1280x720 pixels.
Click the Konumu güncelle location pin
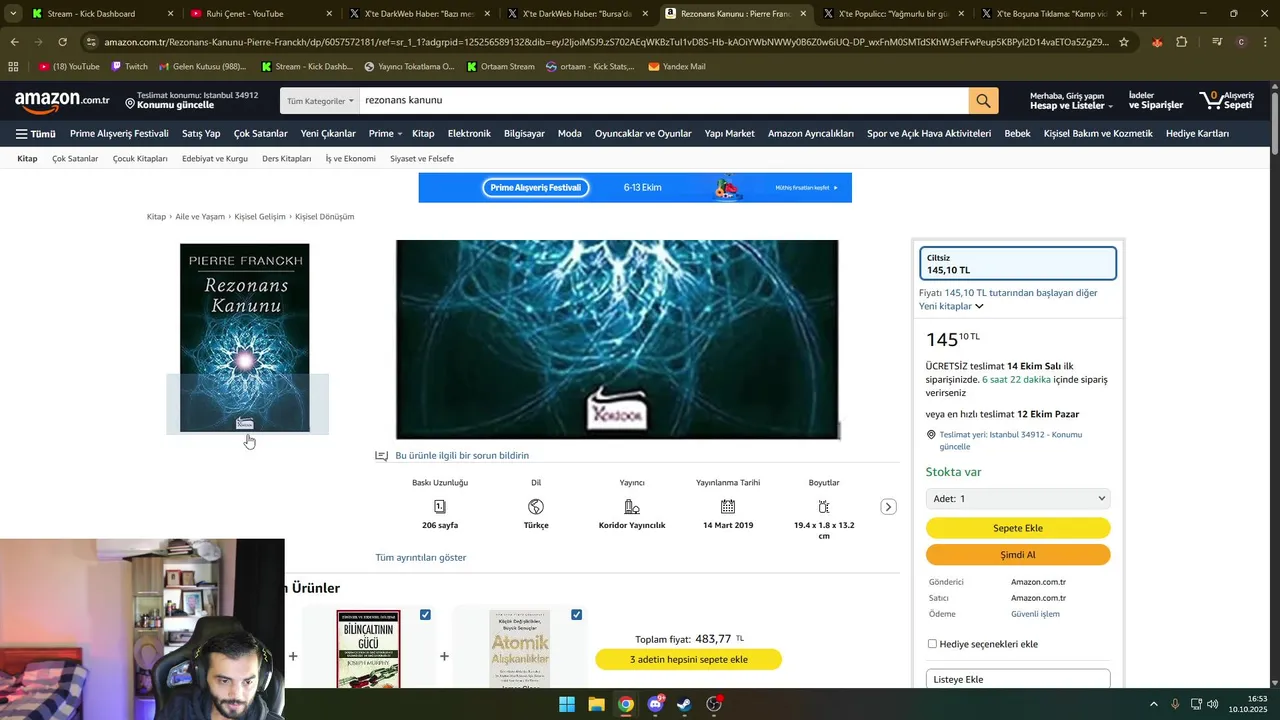pyautogui.click(x=130, y=101)
